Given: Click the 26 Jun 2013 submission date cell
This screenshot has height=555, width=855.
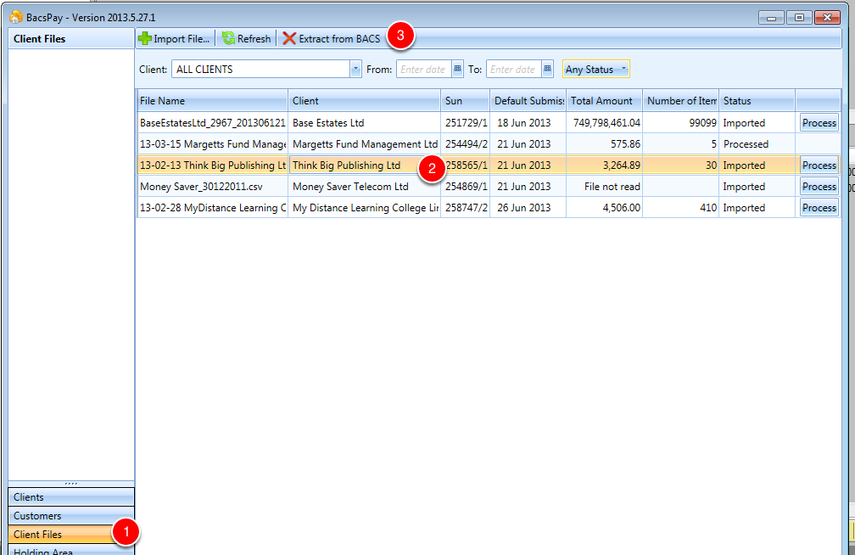Looking at the screenshot, I should (x=528, y=208).
